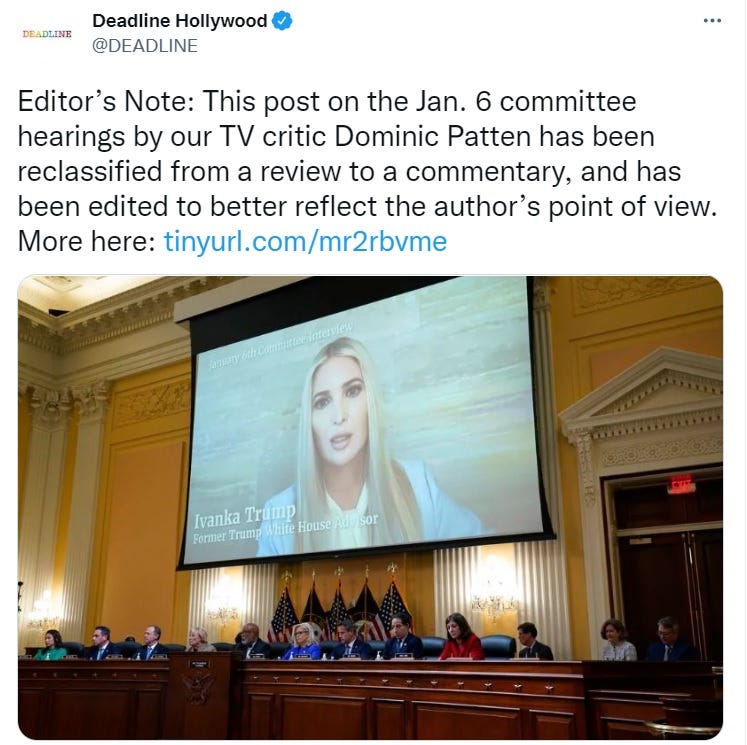This screenshot has height=745, width=747.
Task: Click the red EXIT sign in photo
Action: 681,484
